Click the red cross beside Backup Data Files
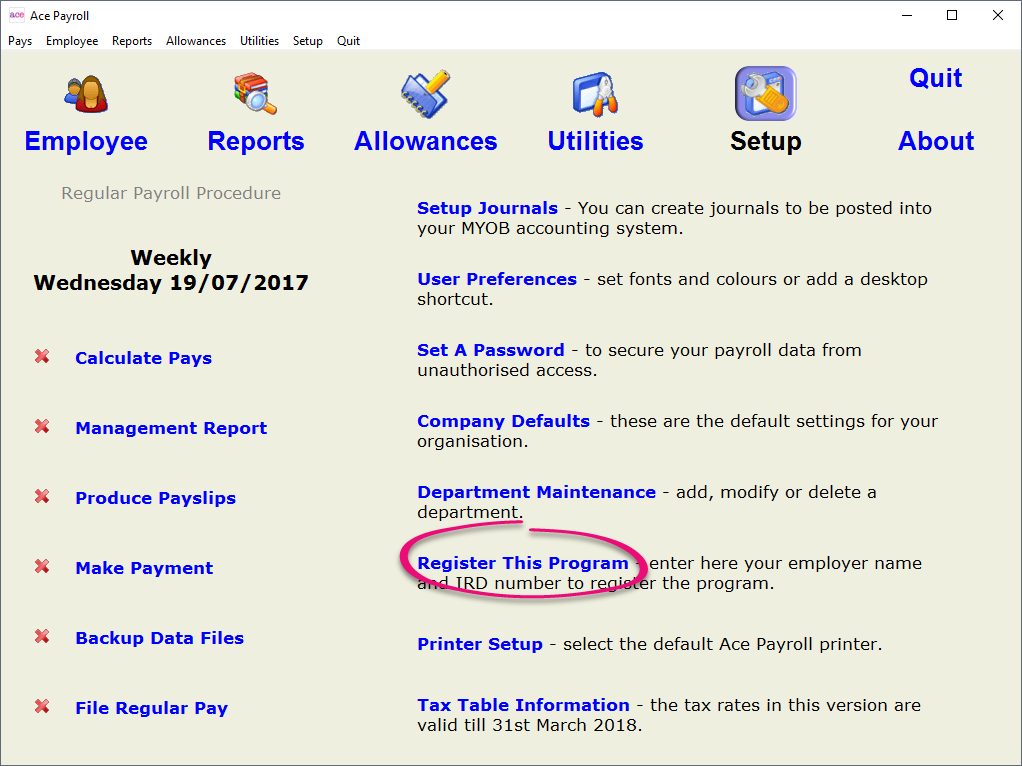The width and height of the screenshot is (1022, 766). pyautogui.click(x=43, y=637)
